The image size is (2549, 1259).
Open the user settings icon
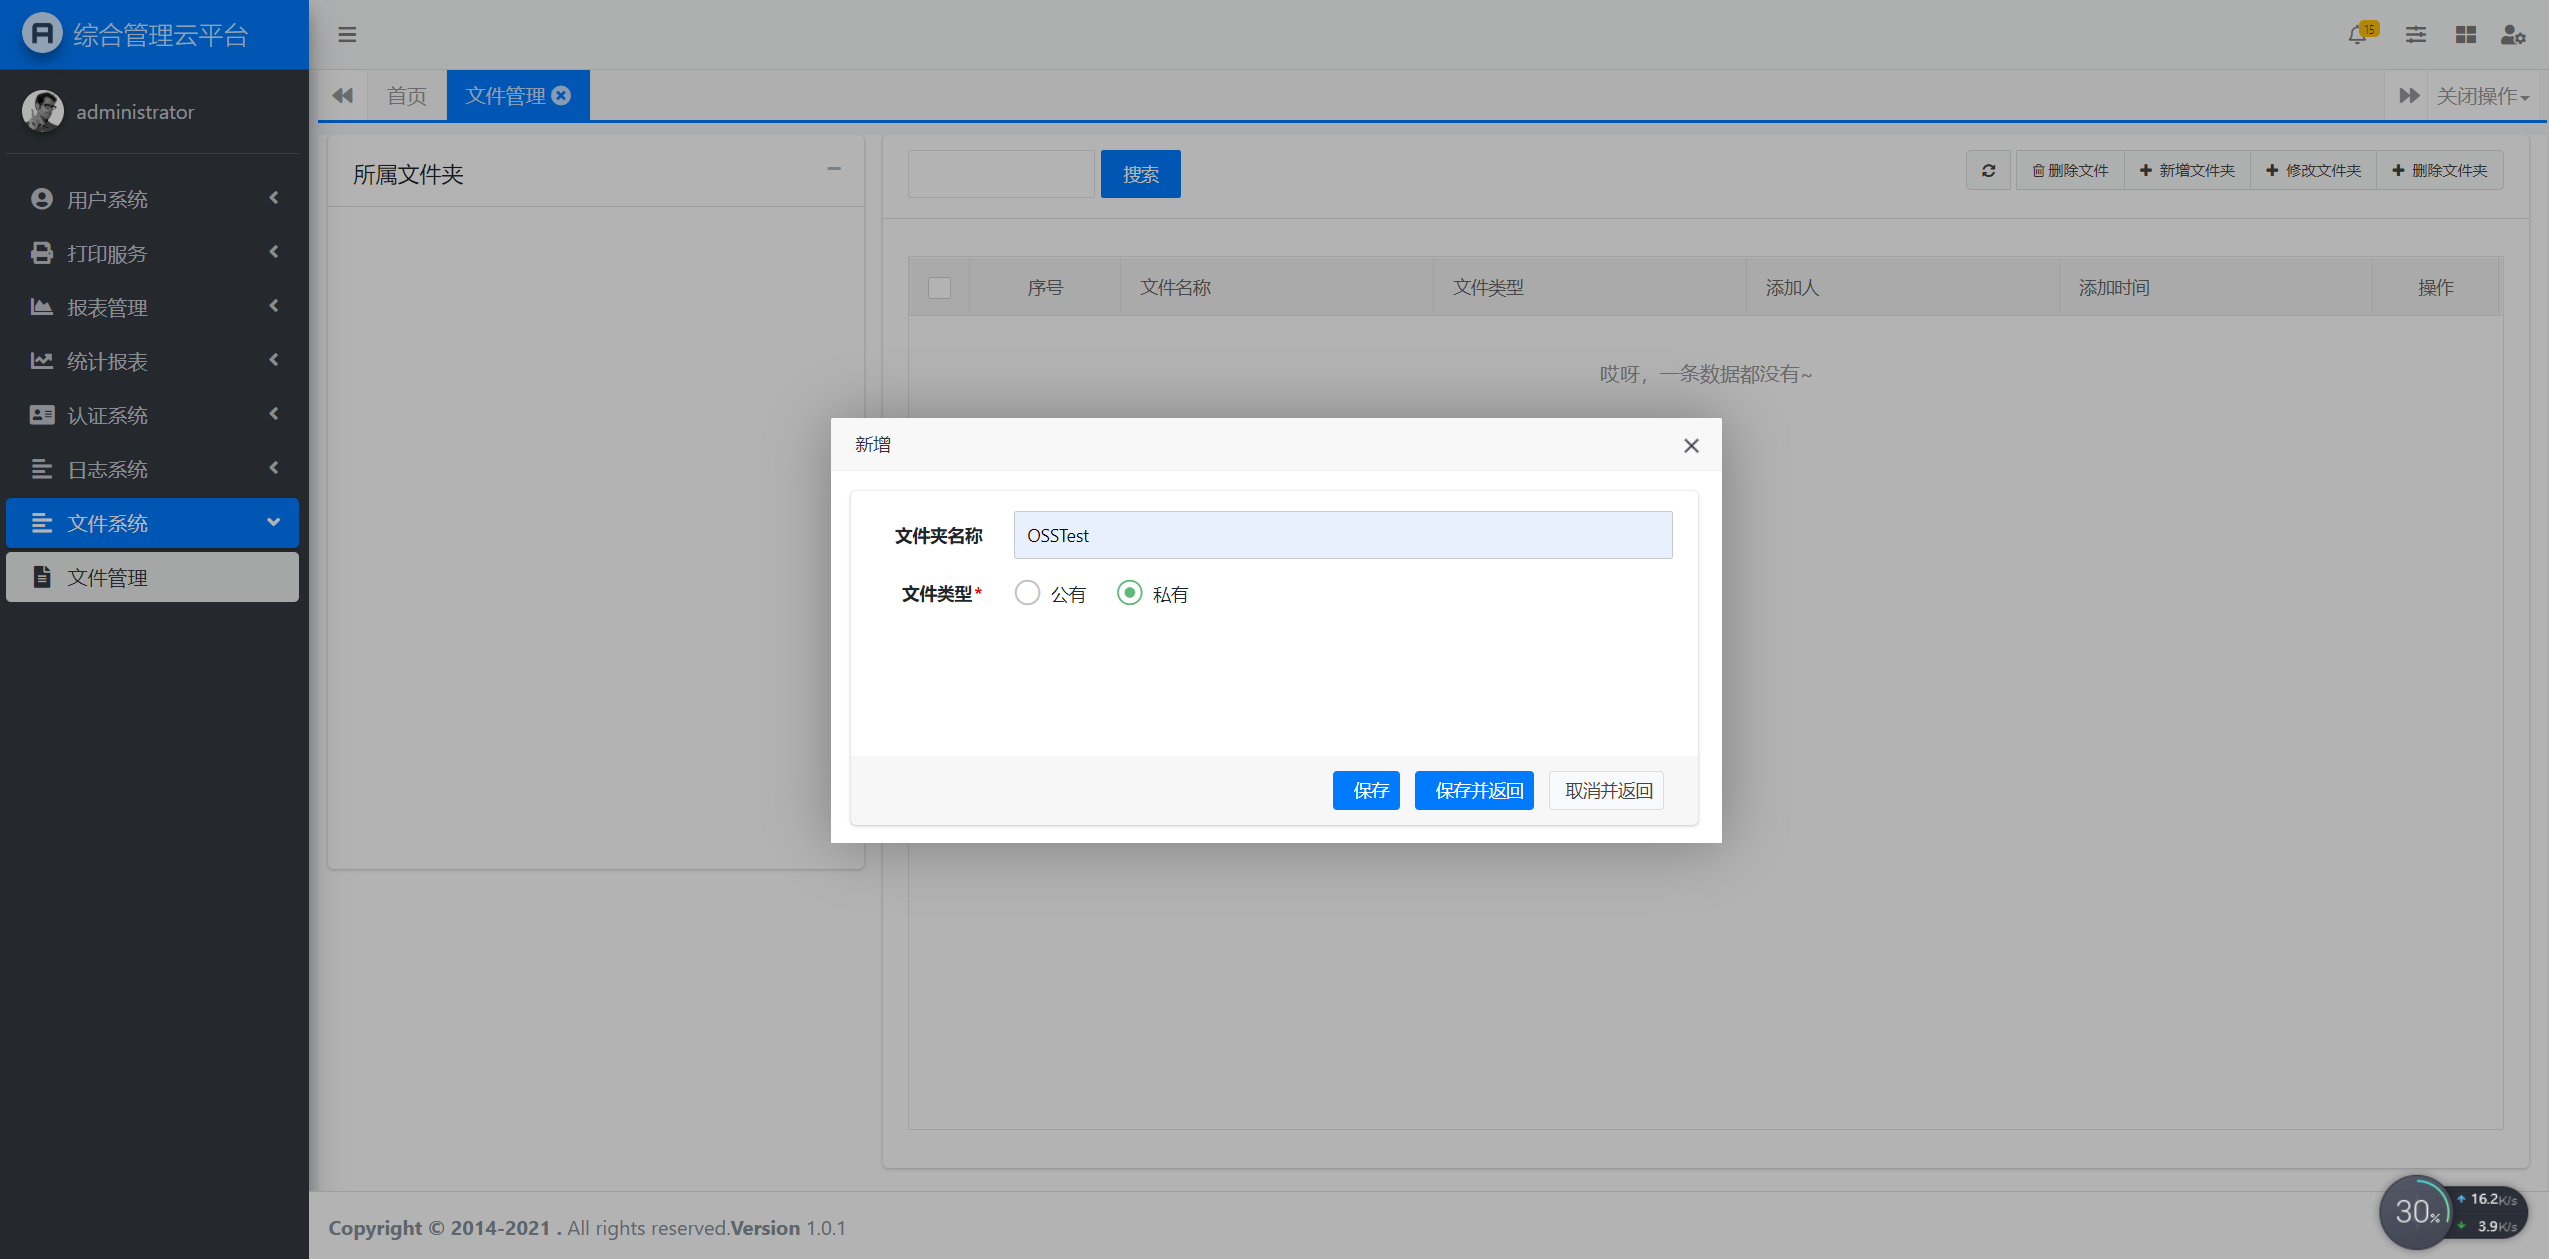point(2513,35)
